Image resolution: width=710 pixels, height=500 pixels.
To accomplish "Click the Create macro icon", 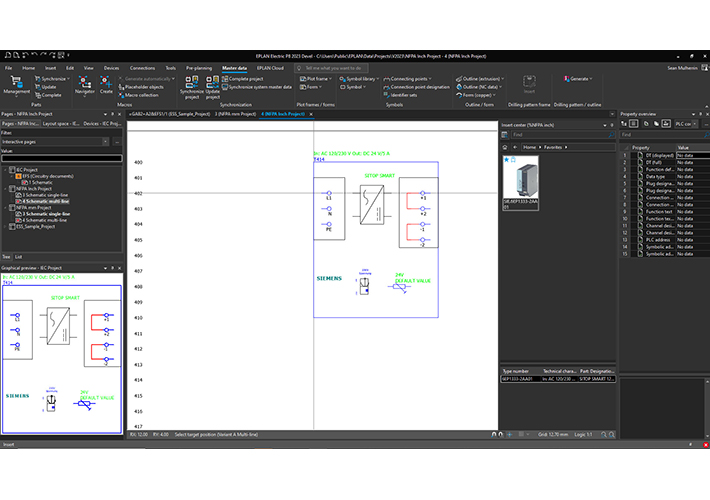I will coord(106,85).
